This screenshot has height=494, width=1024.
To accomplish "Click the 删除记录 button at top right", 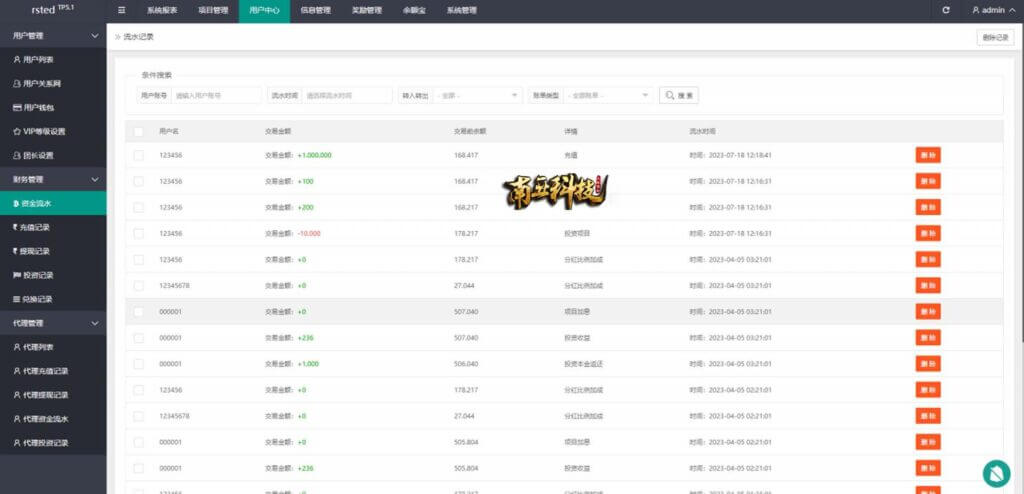I will coord(995,38).
